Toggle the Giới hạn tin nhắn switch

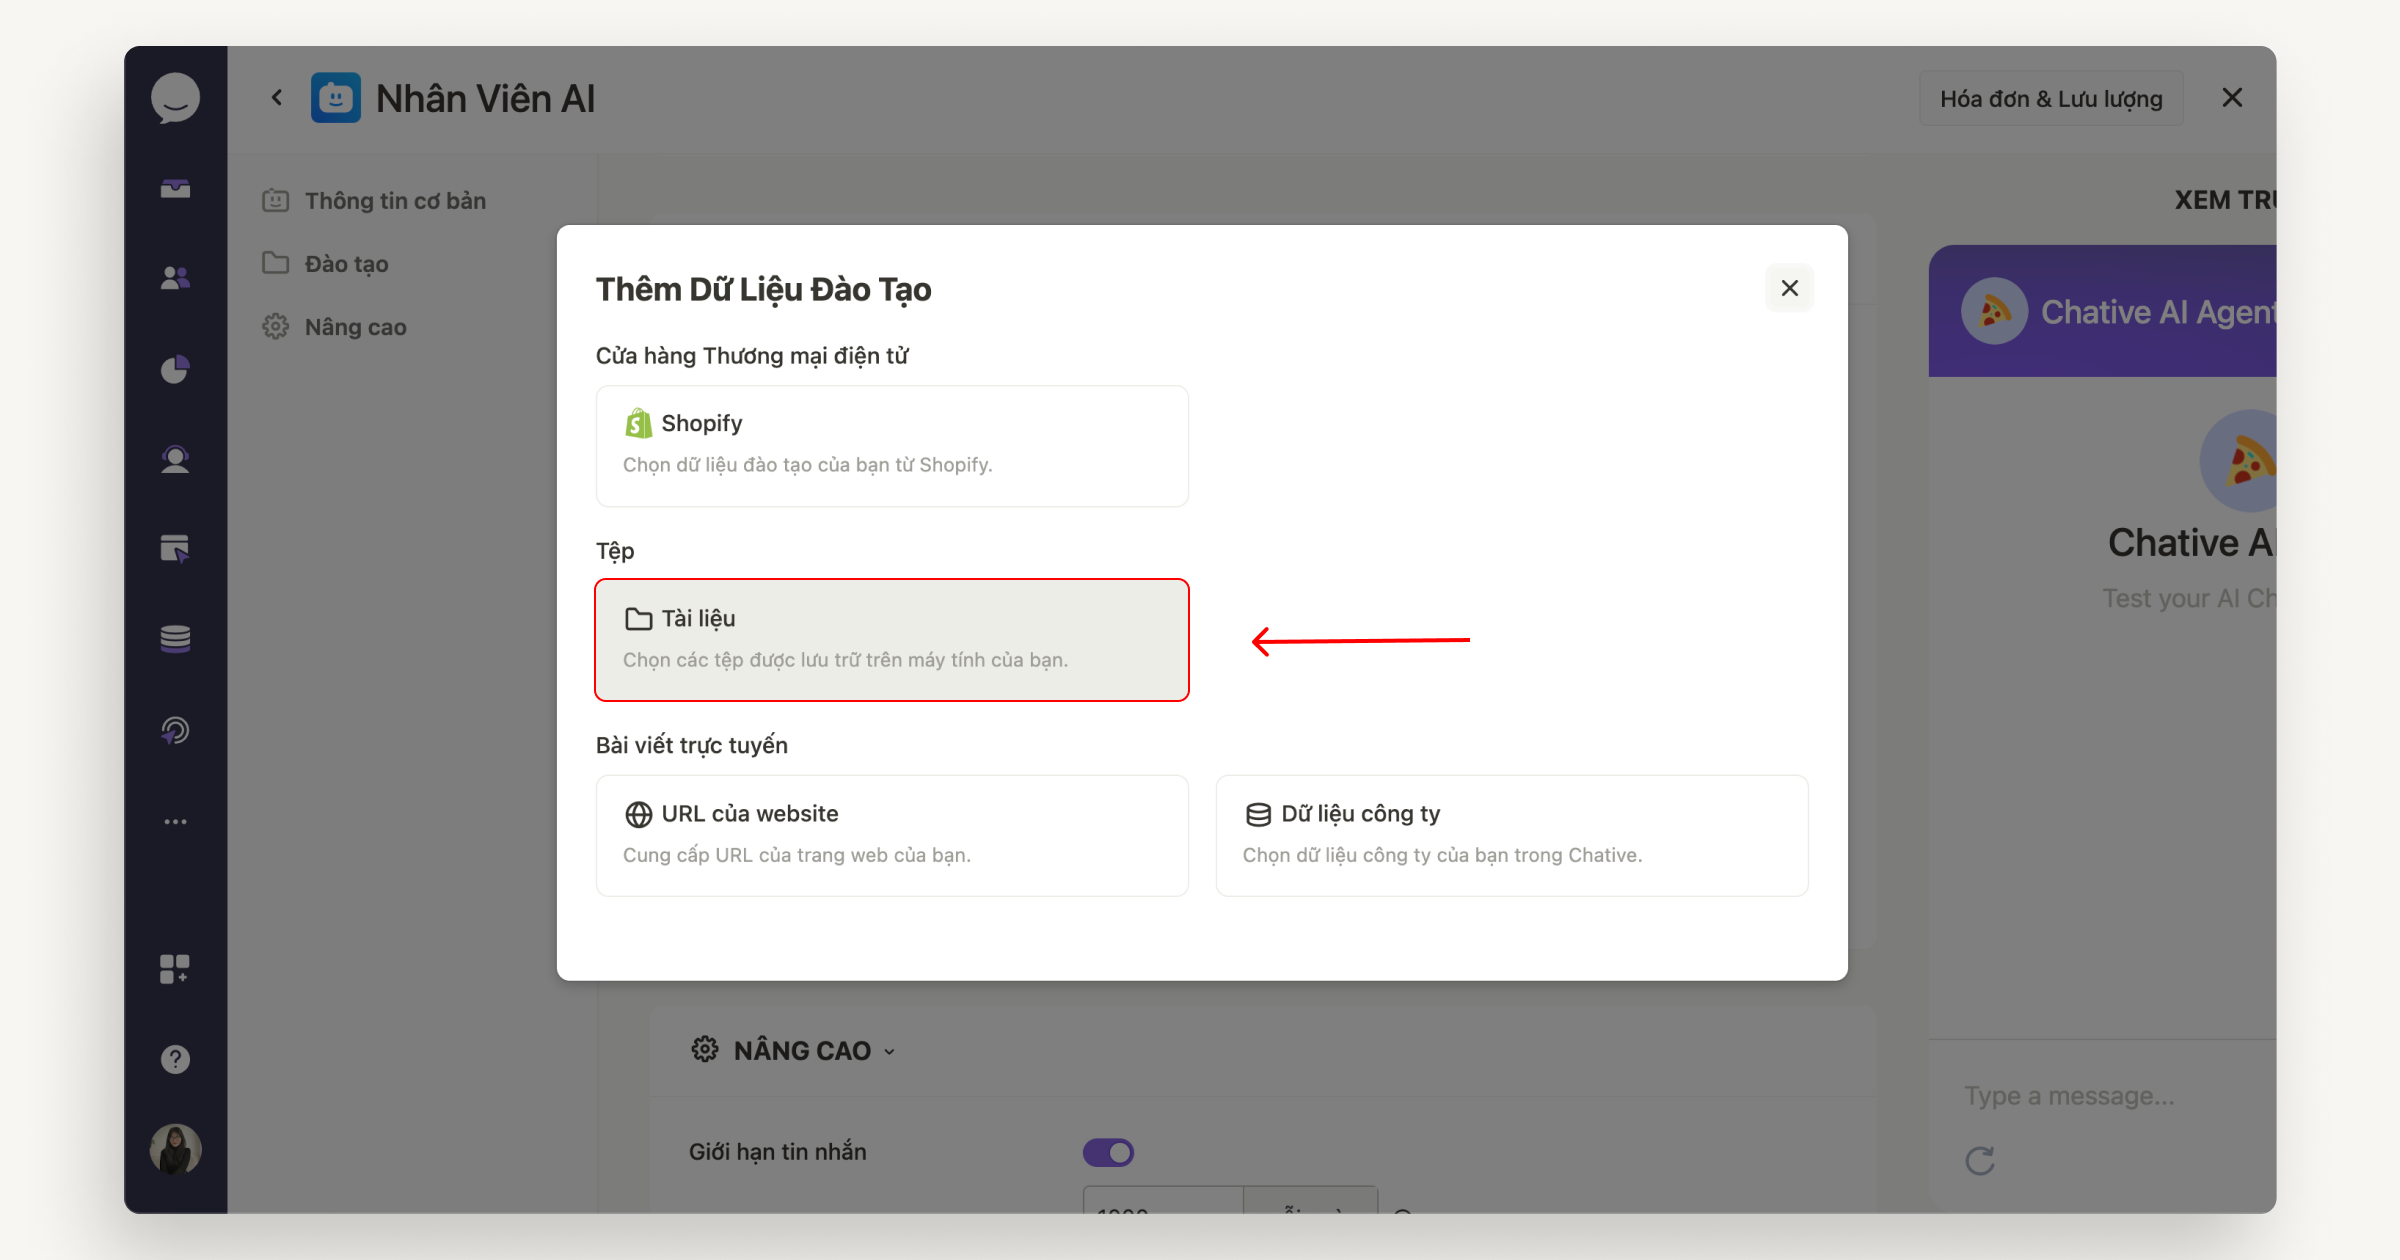1108,1152
